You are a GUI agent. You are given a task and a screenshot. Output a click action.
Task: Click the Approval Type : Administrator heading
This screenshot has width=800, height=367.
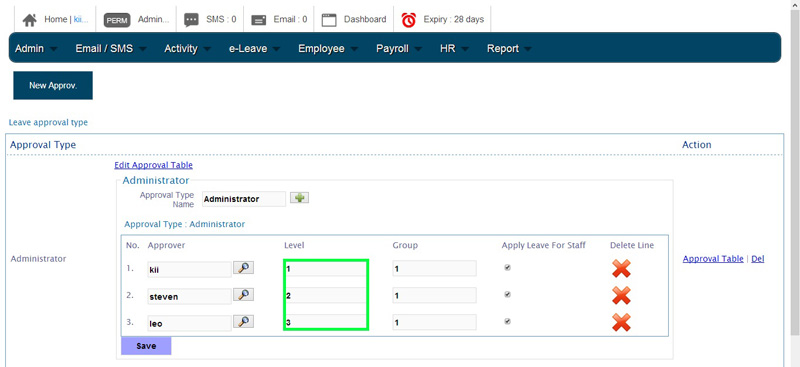point(185,224)
